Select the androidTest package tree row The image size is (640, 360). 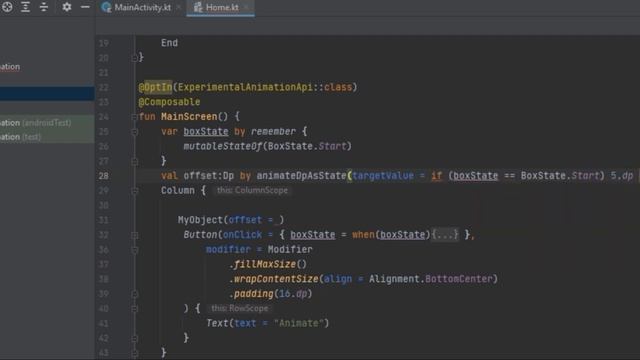(47, 122)
